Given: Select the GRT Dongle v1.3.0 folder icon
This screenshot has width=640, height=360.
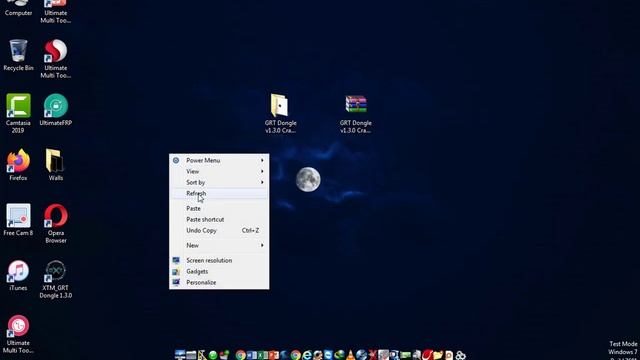Looking at the screenshot, I should click(x=280, y=113).
